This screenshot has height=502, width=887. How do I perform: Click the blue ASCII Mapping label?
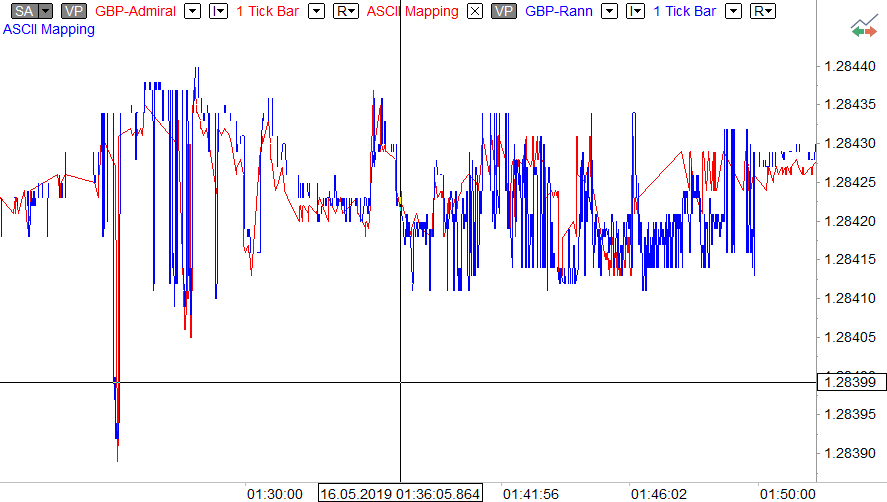coord(49,29)
